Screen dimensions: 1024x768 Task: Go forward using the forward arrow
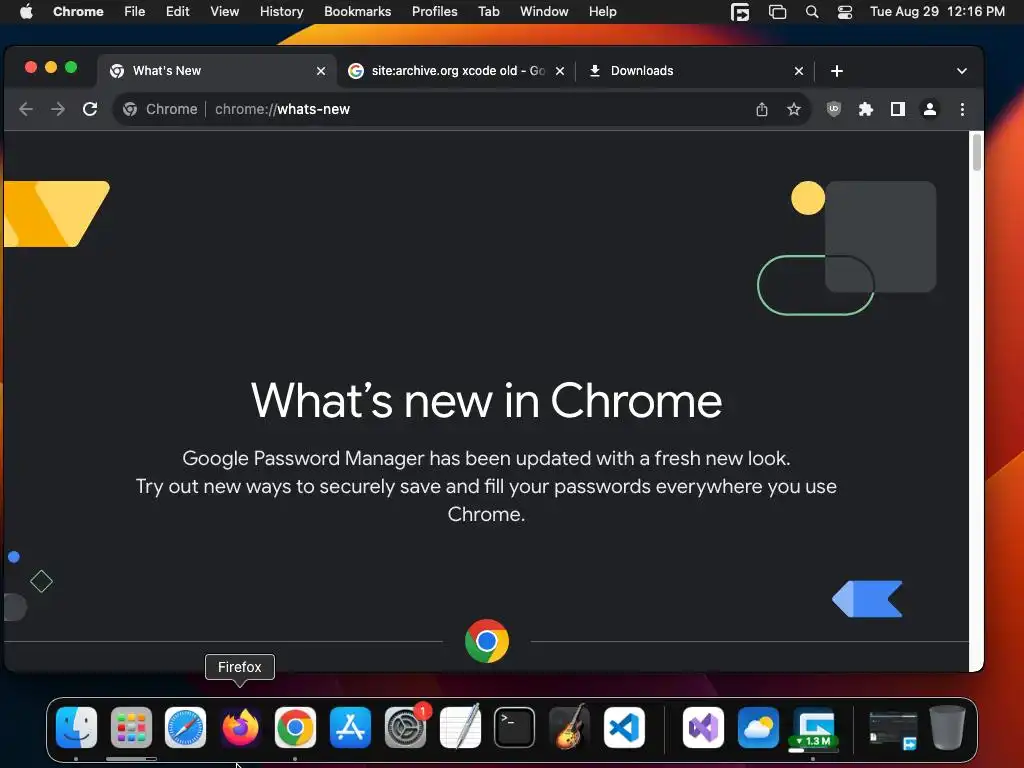coord(57,109)
